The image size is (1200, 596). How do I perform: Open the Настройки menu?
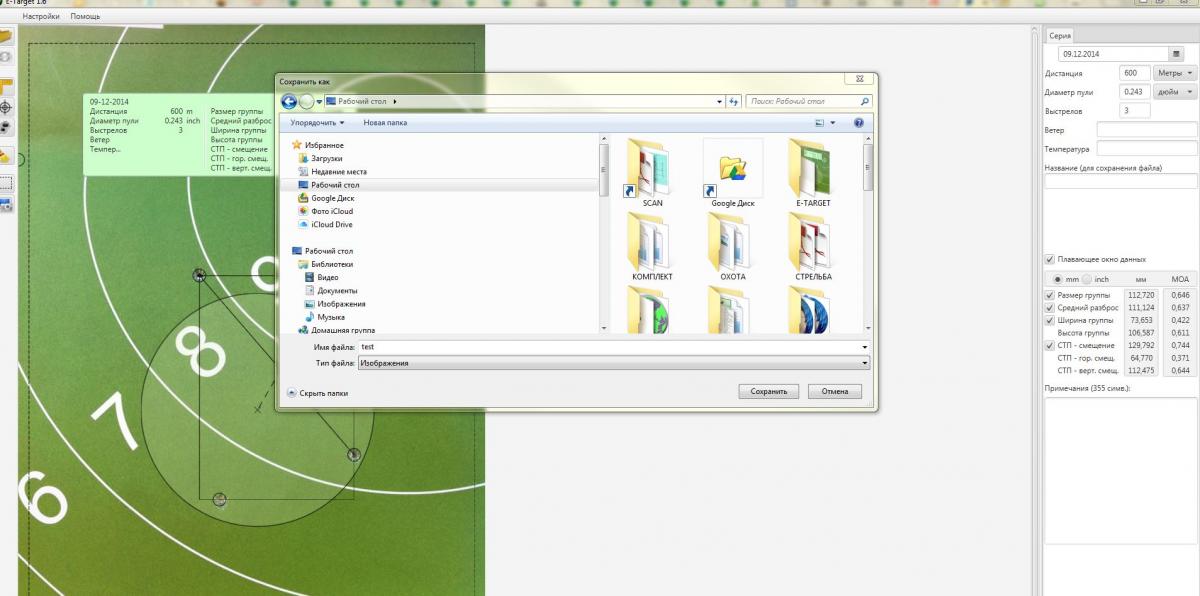40,17
